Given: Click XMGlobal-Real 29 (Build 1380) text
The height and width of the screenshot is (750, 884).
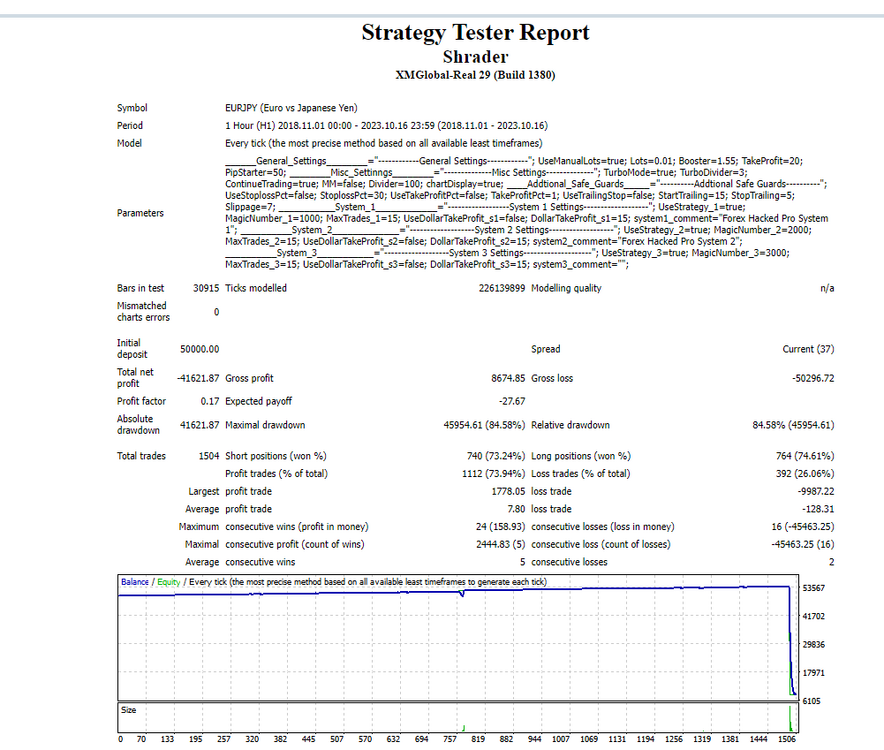Looking at the screenshot, I should click(475, 75).
